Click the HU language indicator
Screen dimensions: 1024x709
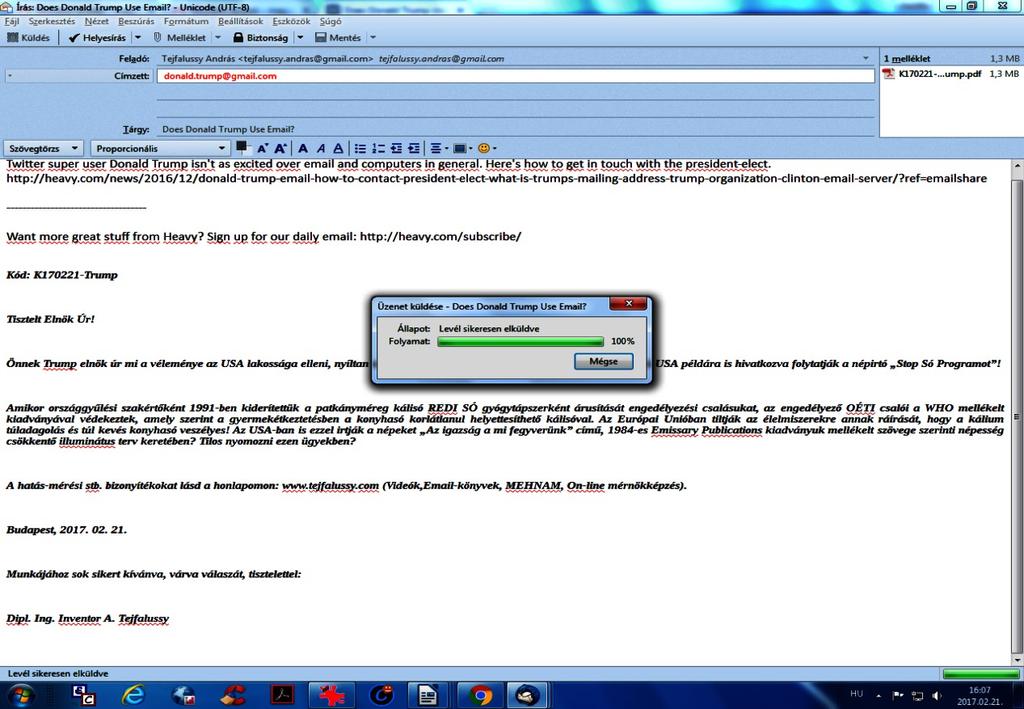click(x=856, y=694)
